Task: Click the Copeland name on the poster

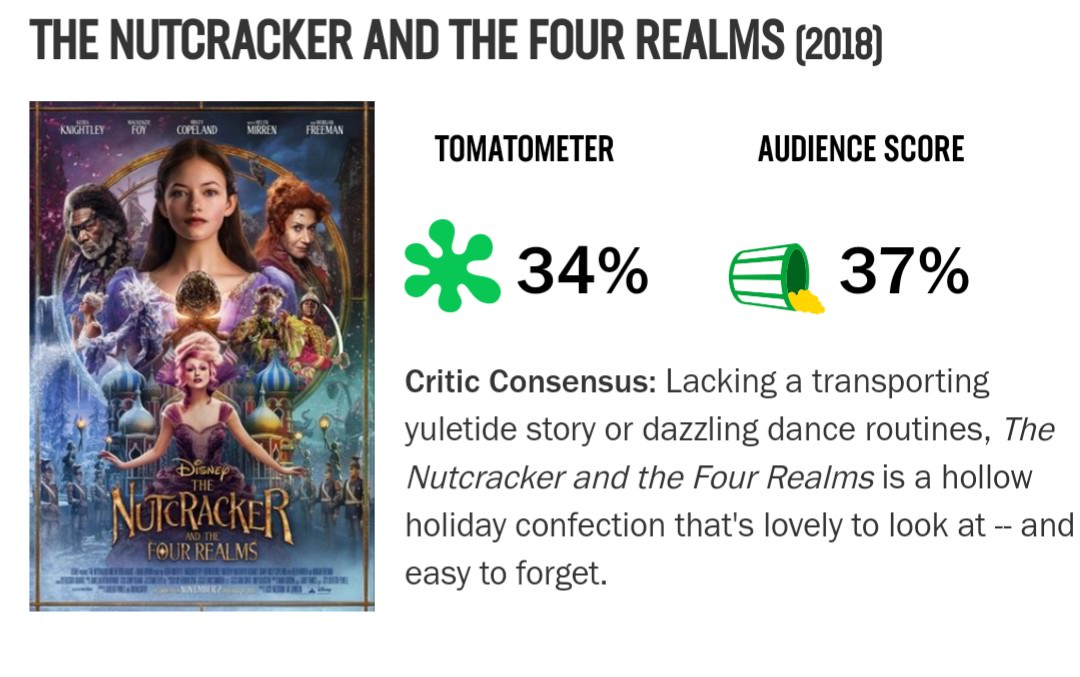Action: tap(196, 129)
